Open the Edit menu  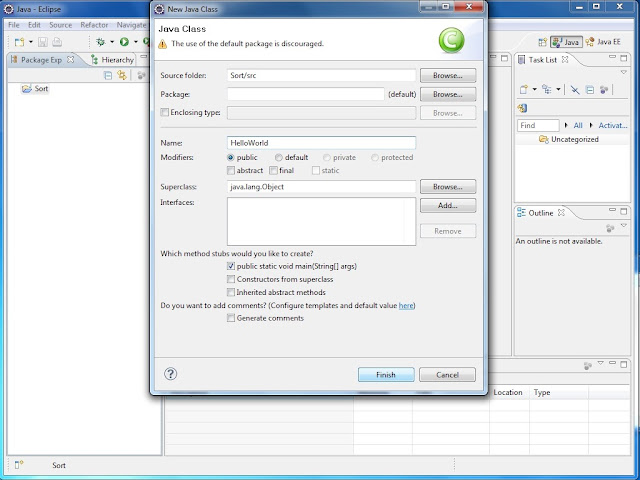tap(34, 25)
